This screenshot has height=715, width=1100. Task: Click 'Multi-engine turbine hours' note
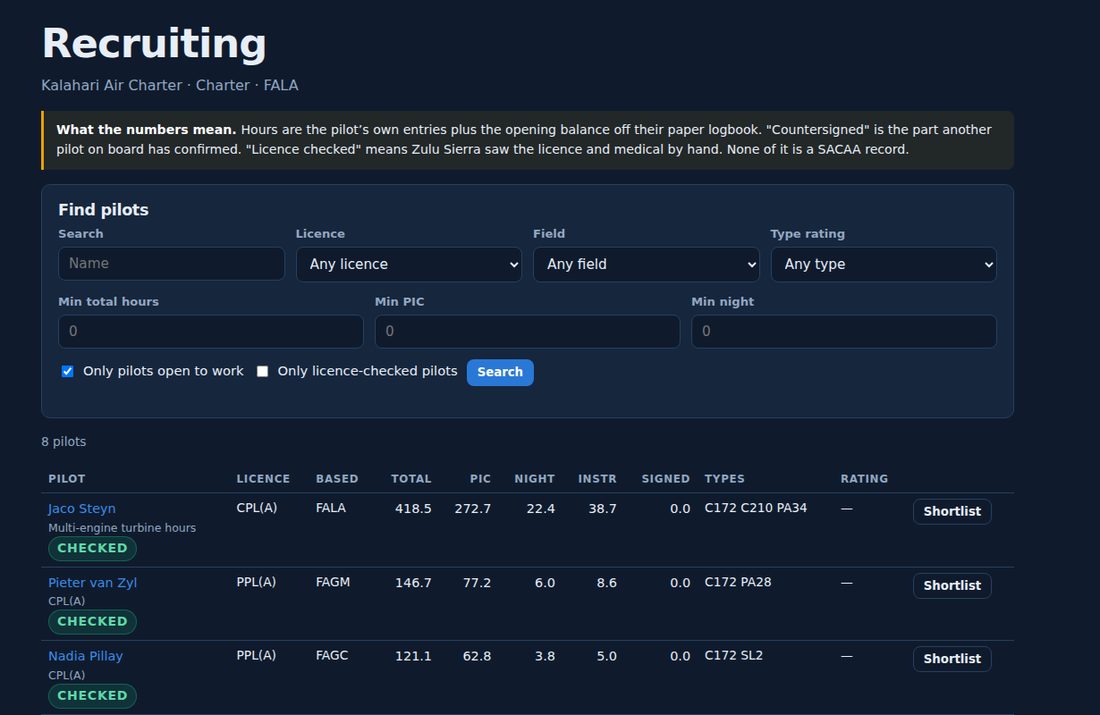[x=122, y=528]
